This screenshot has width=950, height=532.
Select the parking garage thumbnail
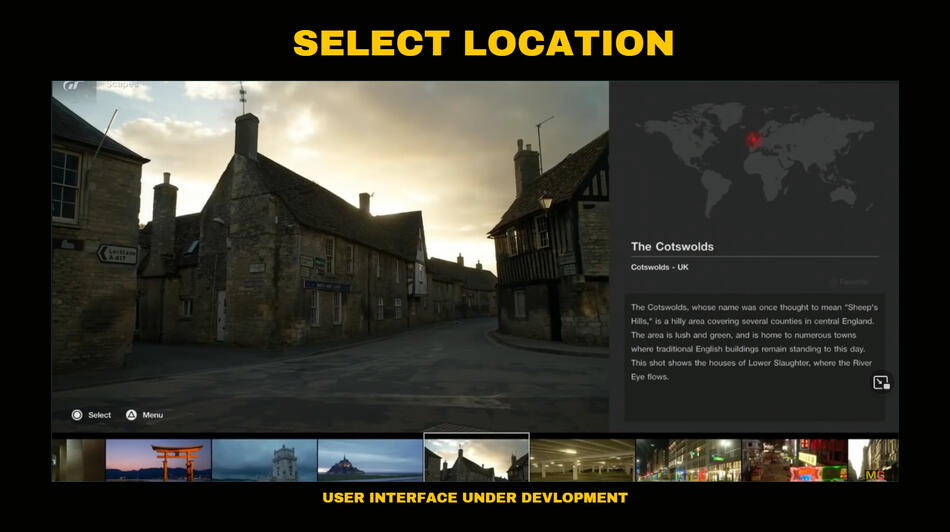tap(582, 460)
